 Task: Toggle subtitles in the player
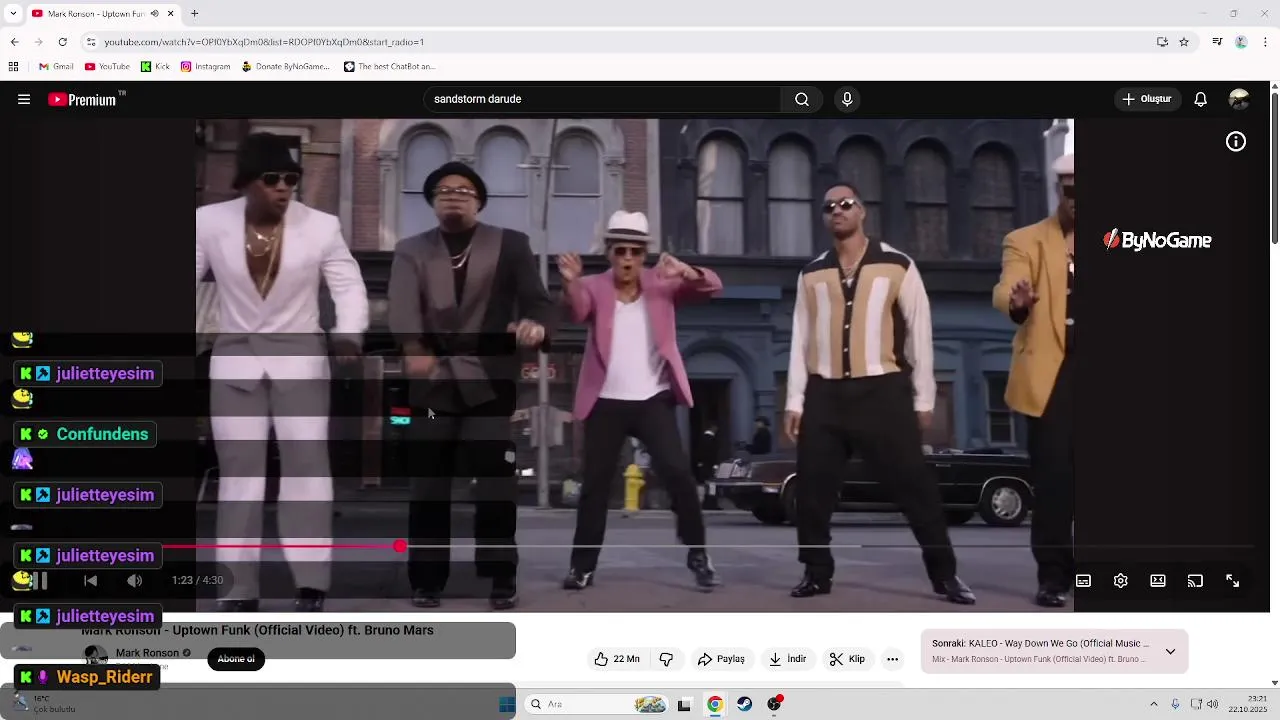tap(1083, 581)
